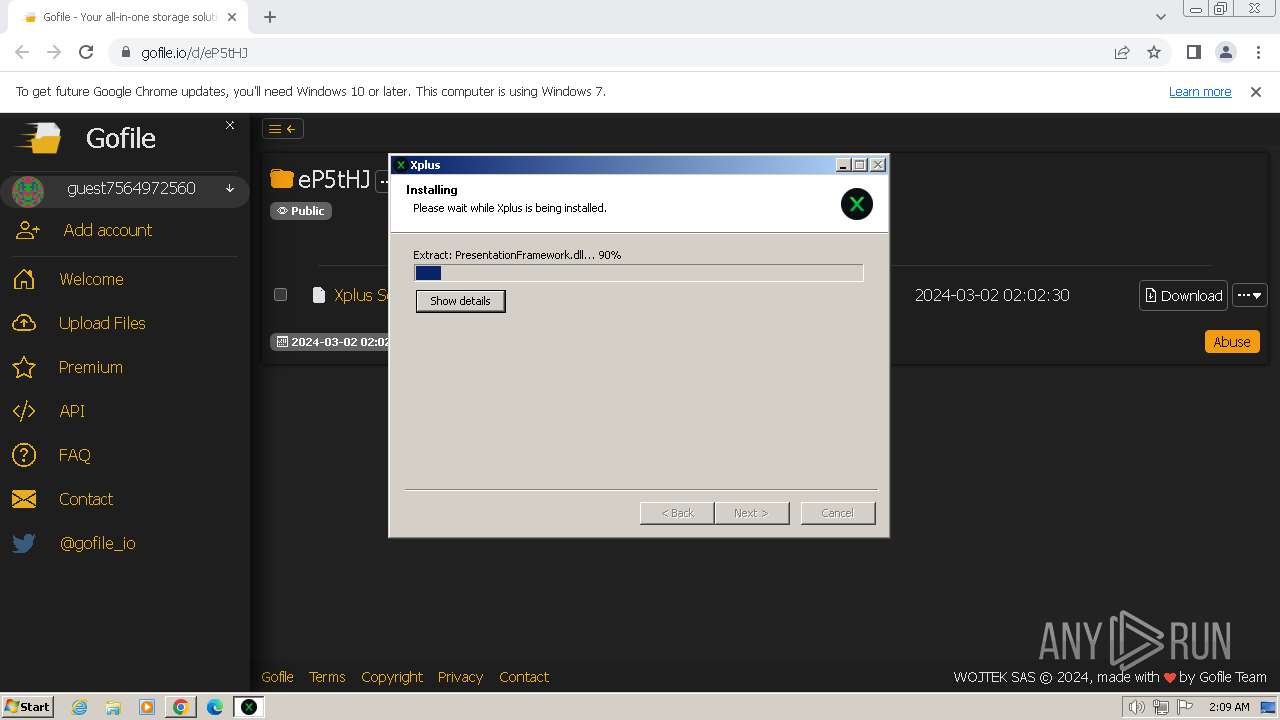
Task: Go to the Welcome page
Action: pos(91,279)
